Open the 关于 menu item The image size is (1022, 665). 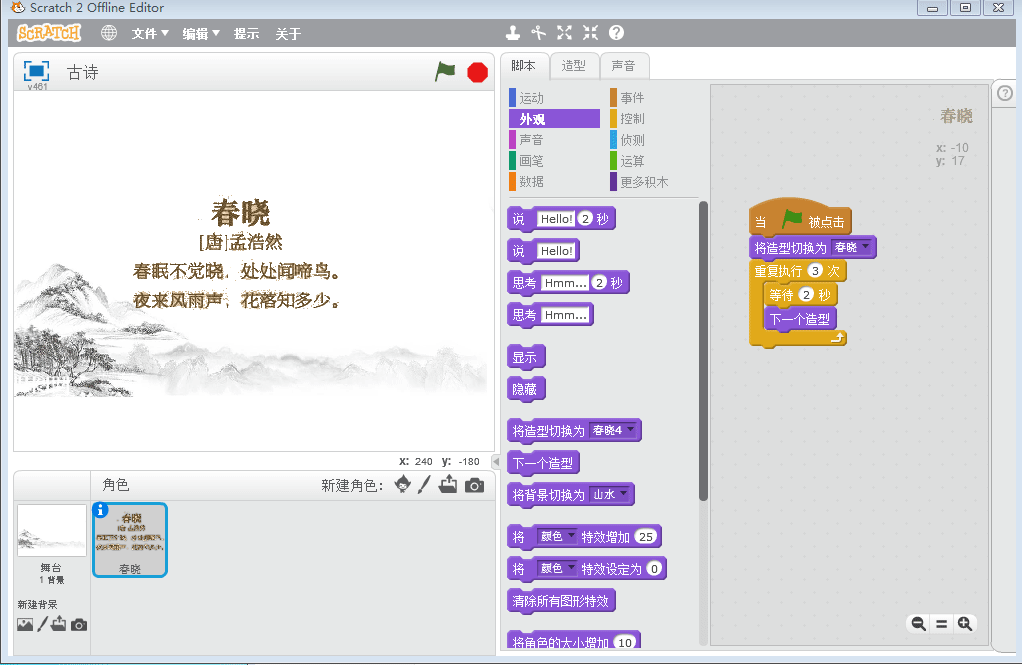[288, 33]
